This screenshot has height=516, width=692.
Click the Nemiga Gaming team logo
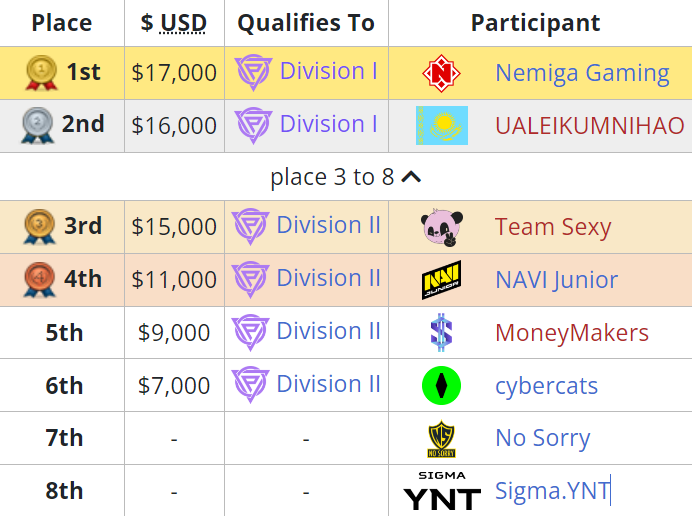coord(441,73)
